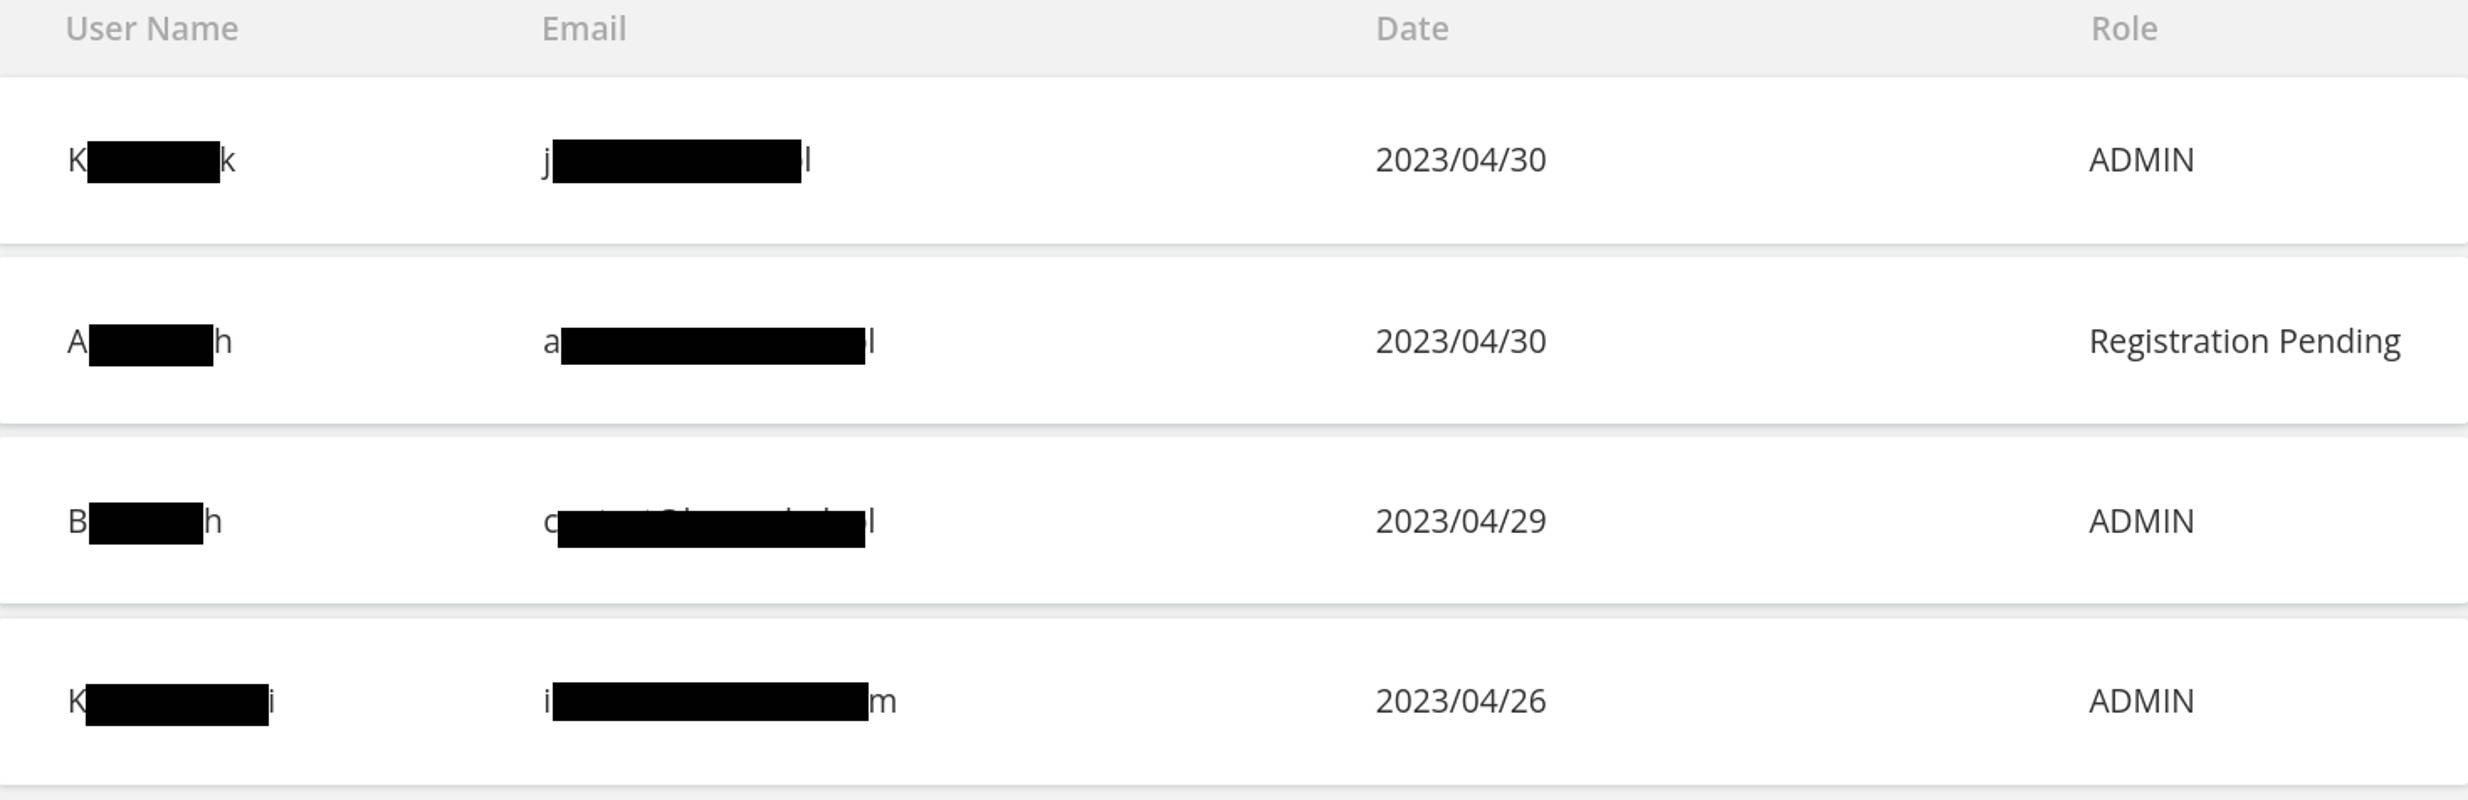Image resolution: width=2468 pixels, height=800 pixels.
Task: Click the date 2023/04/26 entry
Action: tap(1461, 701)
